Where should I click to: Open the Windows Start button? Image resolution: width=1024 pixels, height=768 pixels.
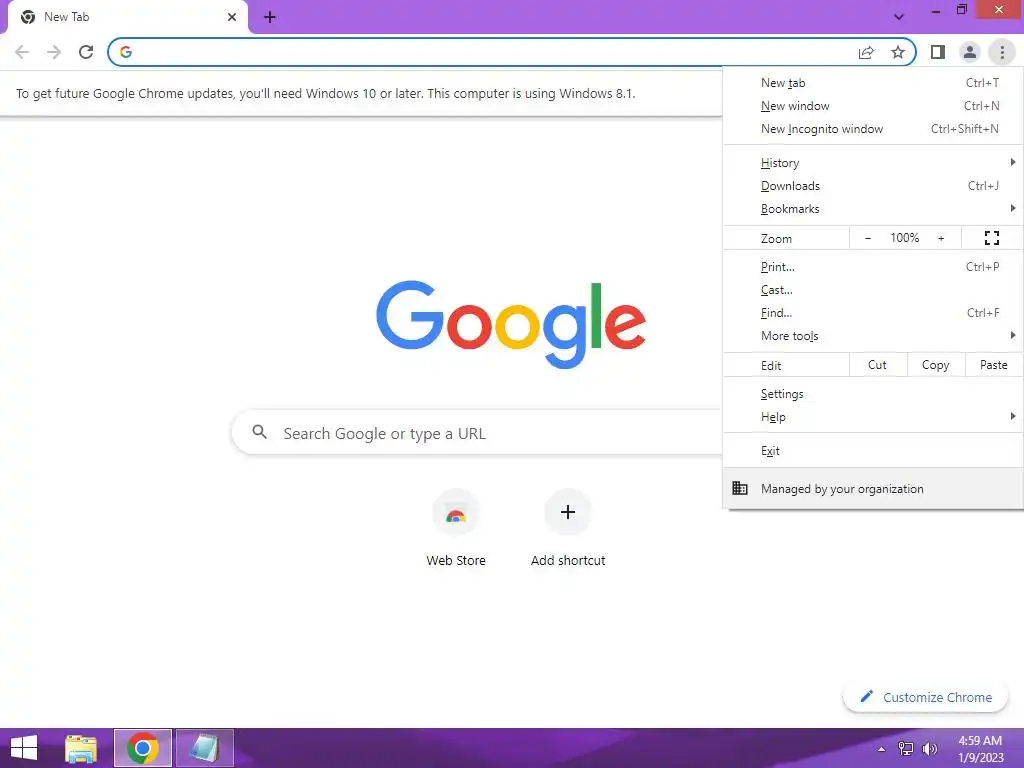(24, 748)
